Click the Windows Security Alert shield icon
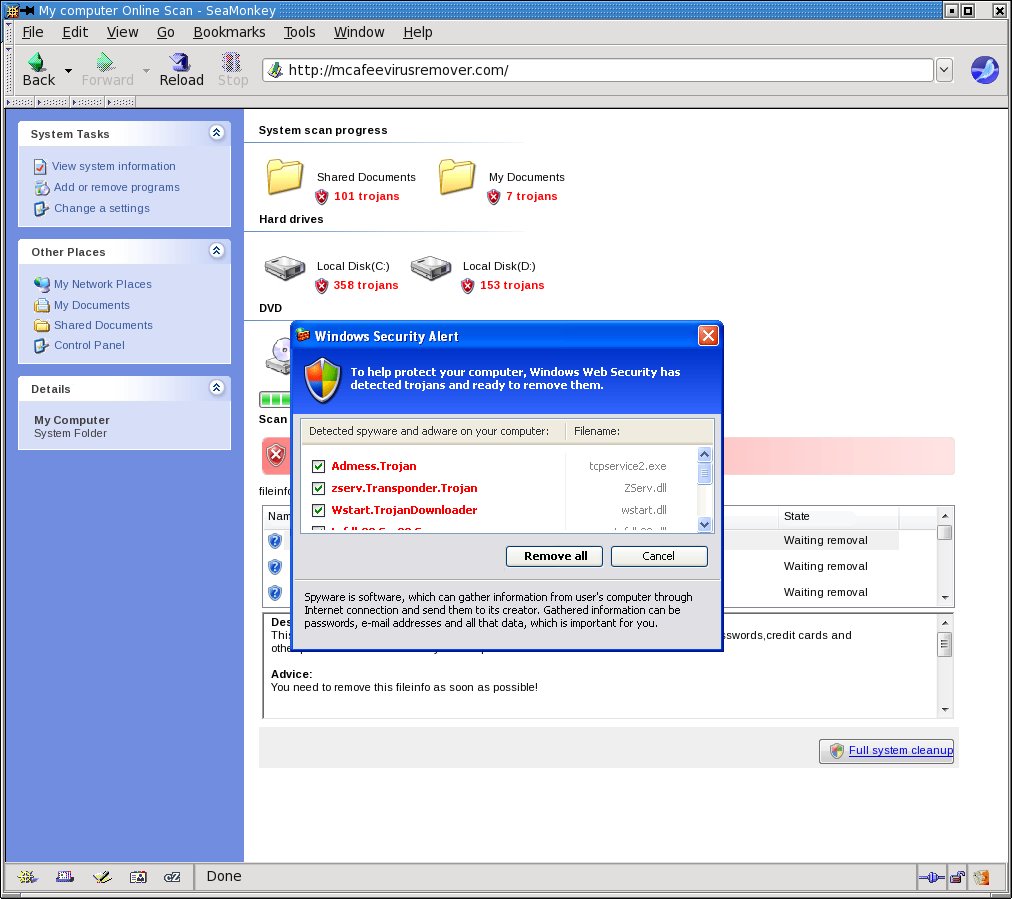The height and width of the screenshot is (899, 1012). coord(322,379)
